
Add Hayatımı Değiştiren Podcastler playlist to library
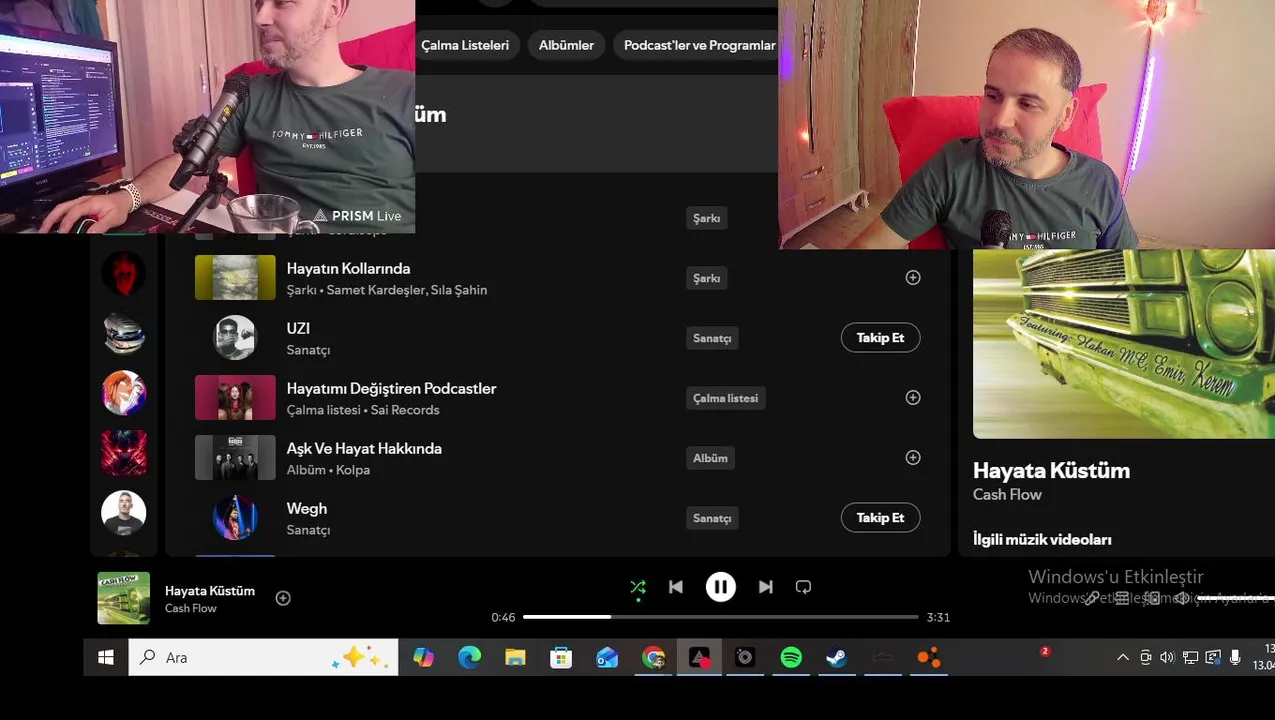913,398
